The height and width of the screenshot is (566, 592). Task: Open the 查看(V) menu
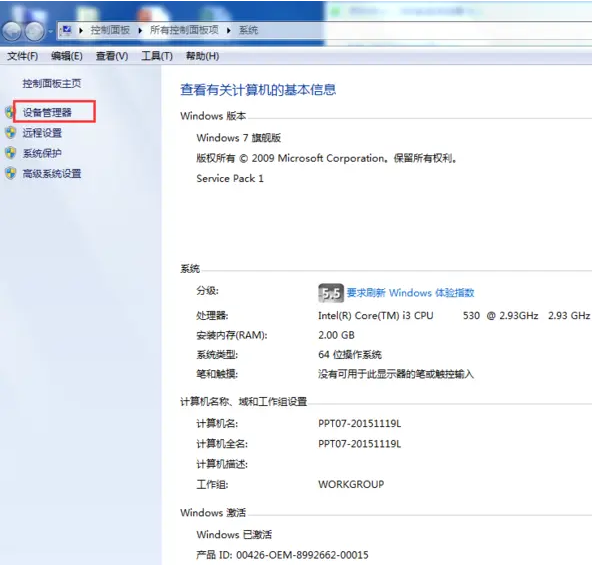(x=112, y=56)
